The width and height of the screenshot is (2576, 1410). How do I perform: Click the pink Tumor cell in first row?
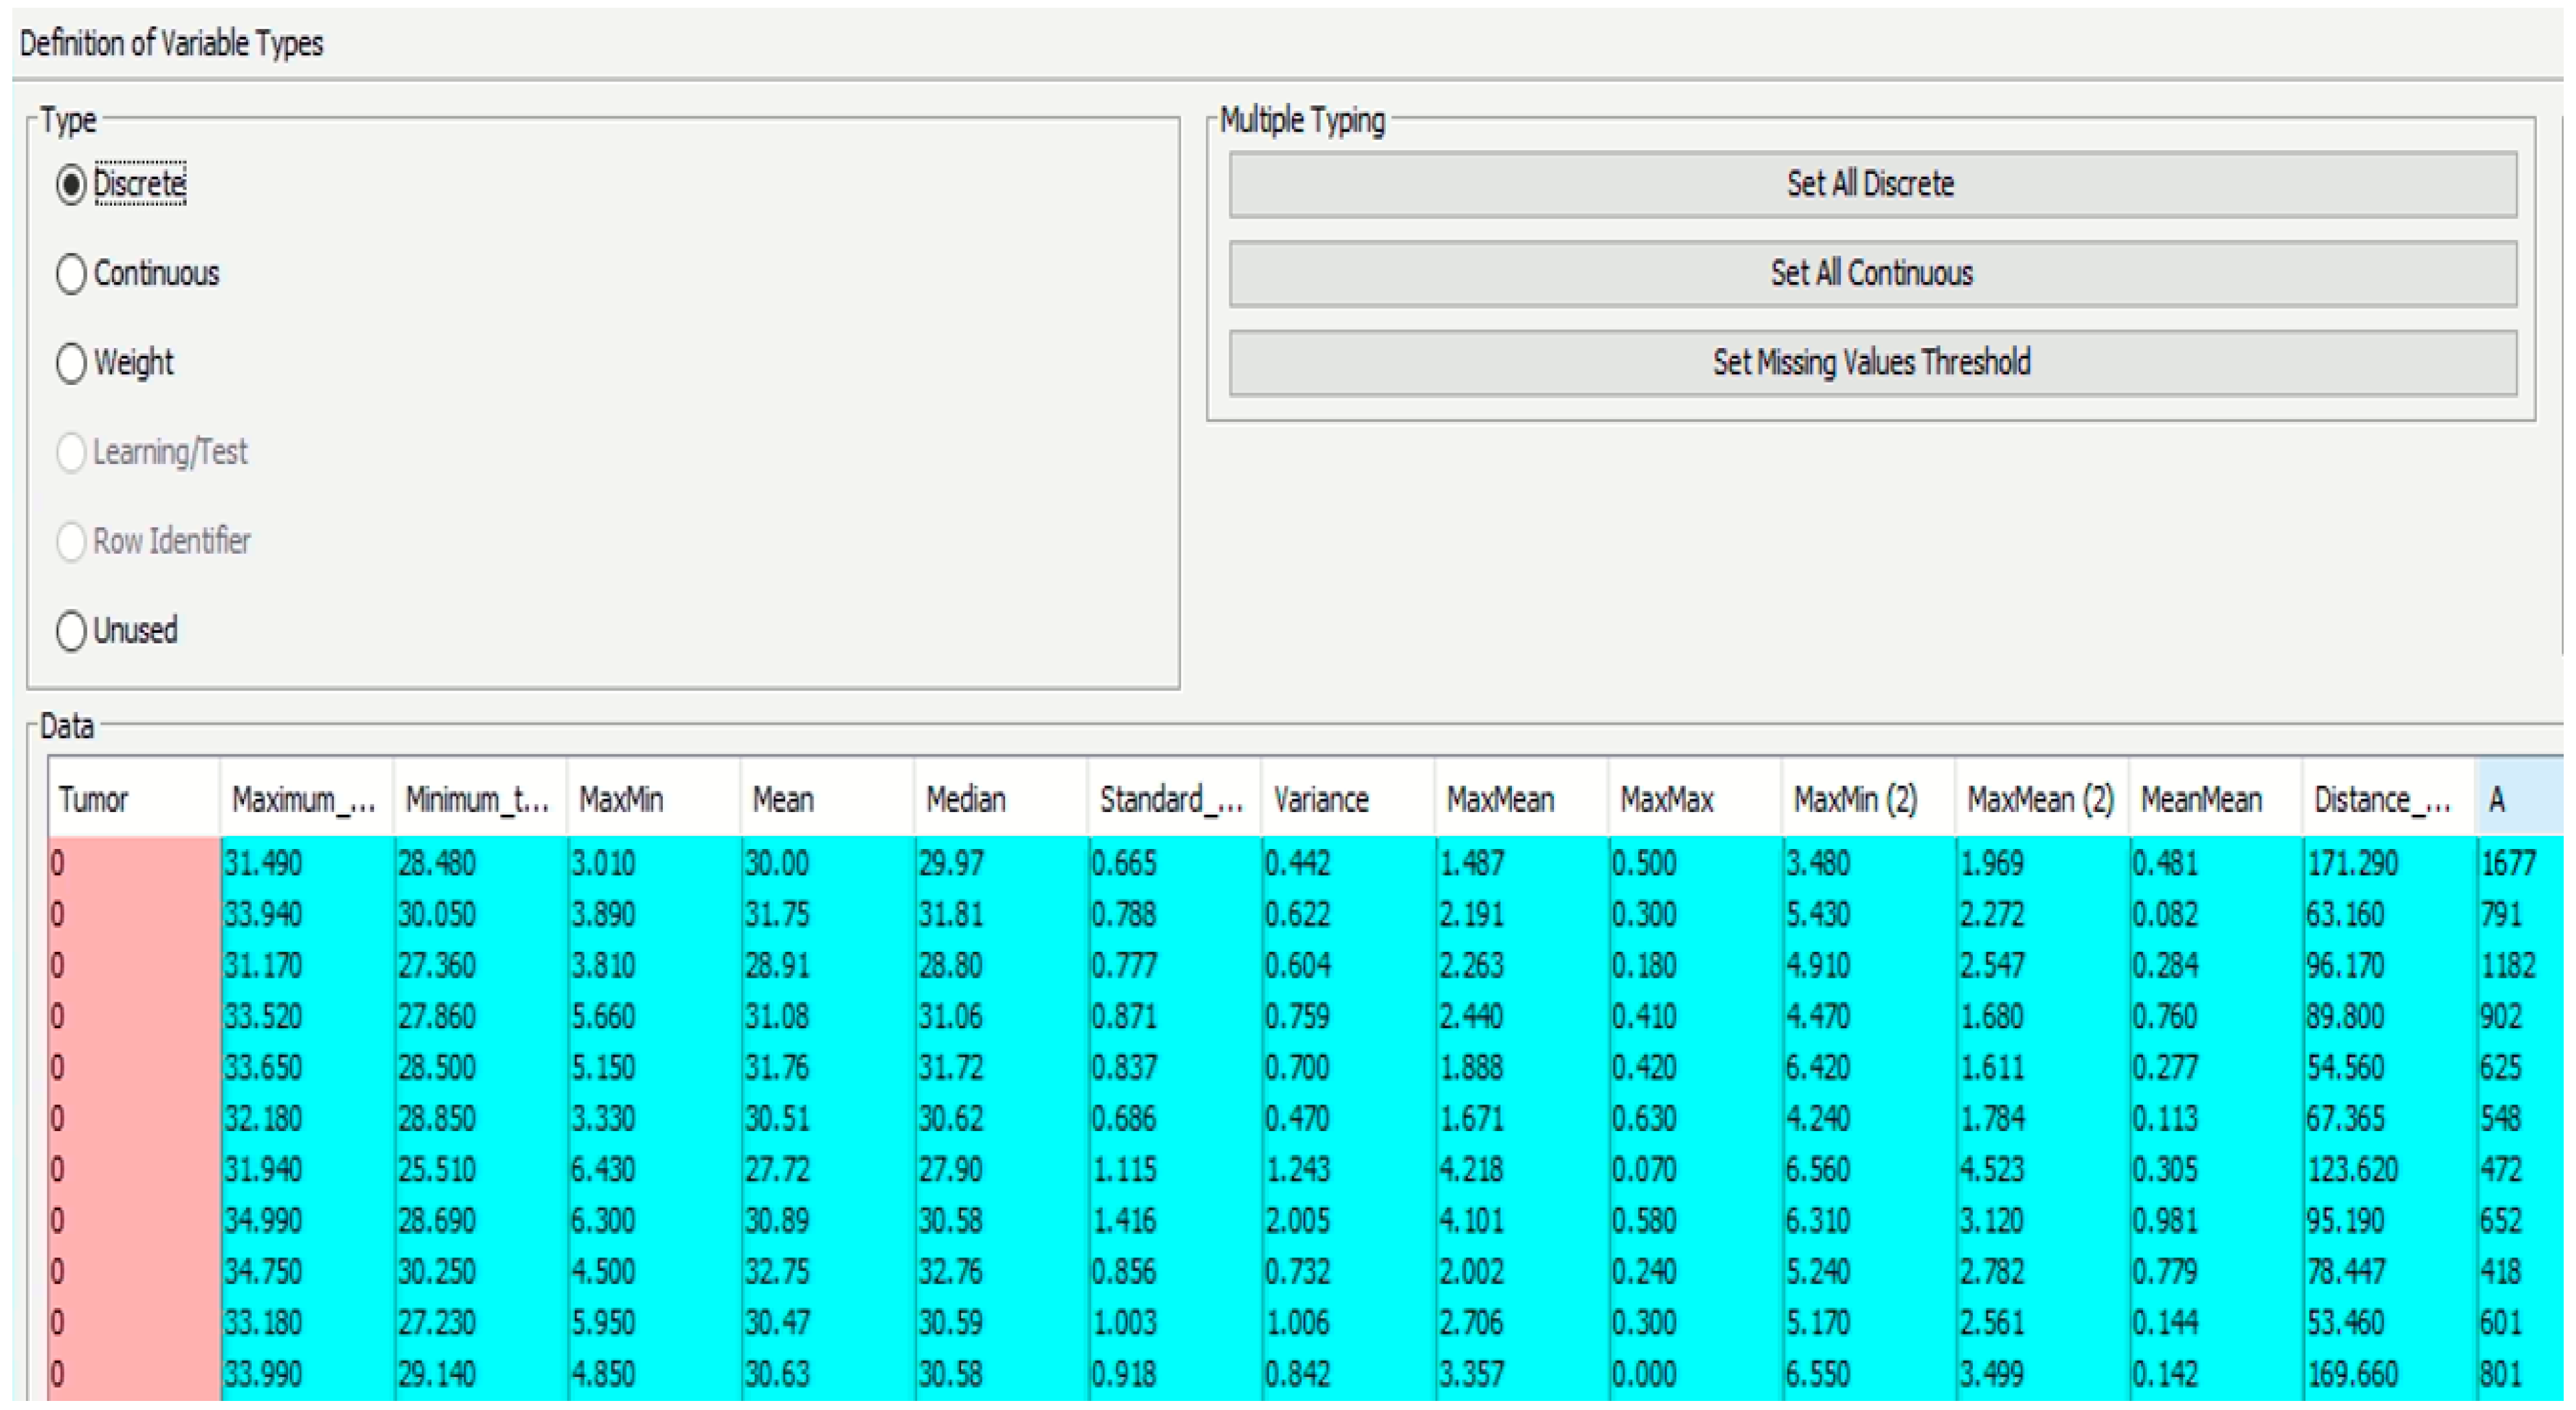[132, 863]
